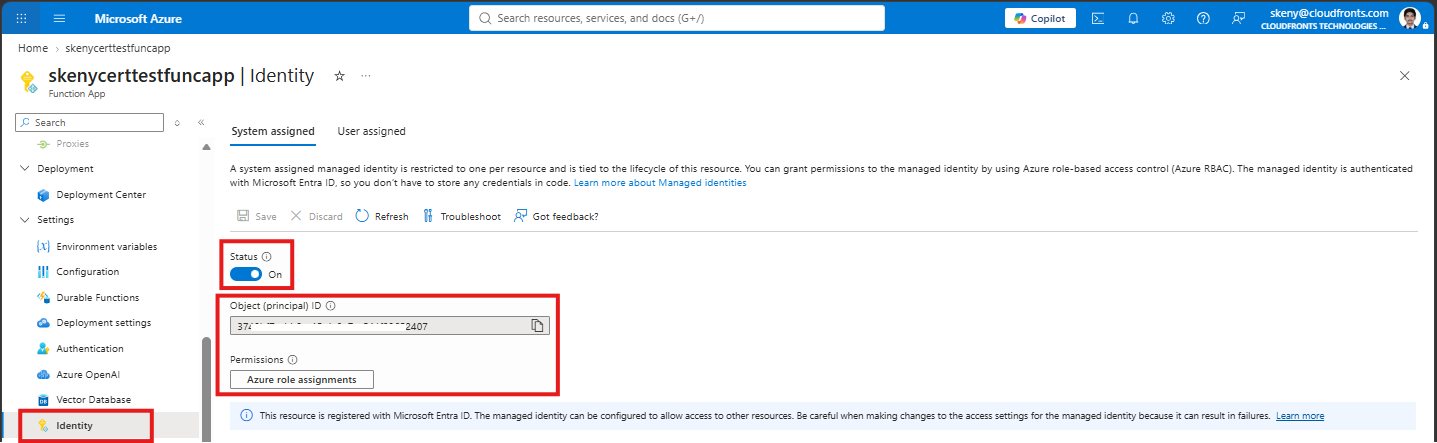Screen dimensions: 1437x443
Task: Open the notifications bell
Action: point(1133,18)
